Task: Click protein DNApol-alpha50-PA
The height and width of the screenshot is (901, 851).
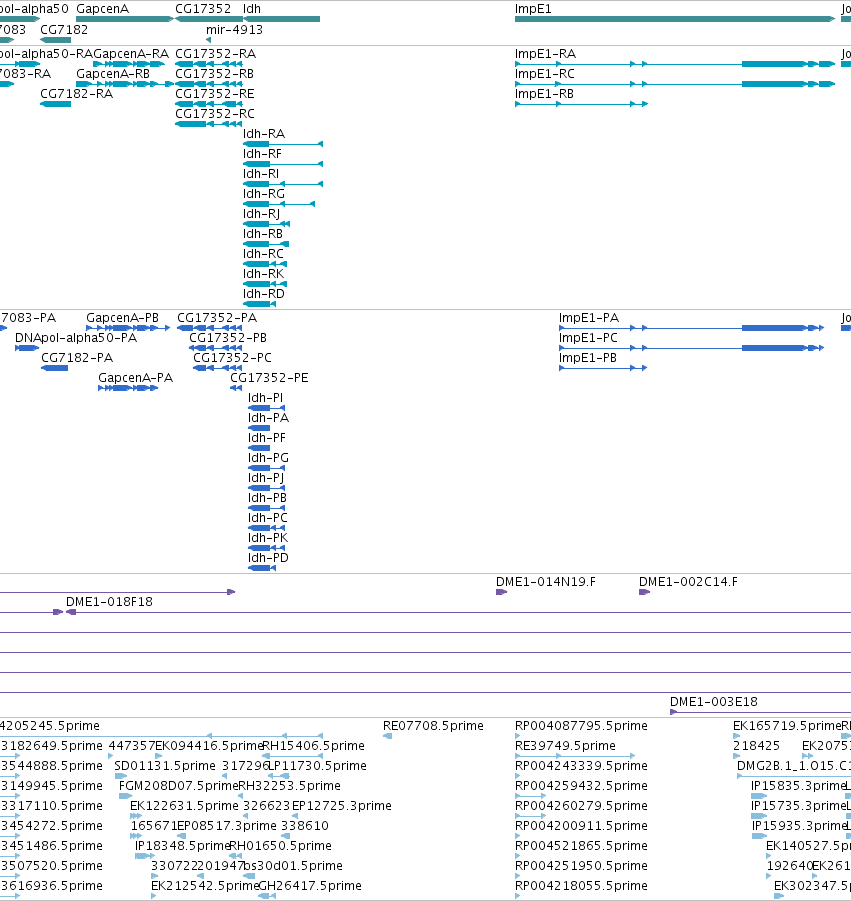Action: tap(76, 338)
